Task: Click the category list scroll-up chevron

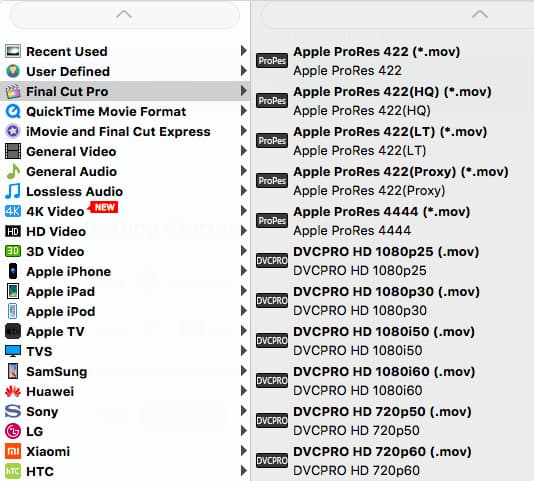Action: 124,15
